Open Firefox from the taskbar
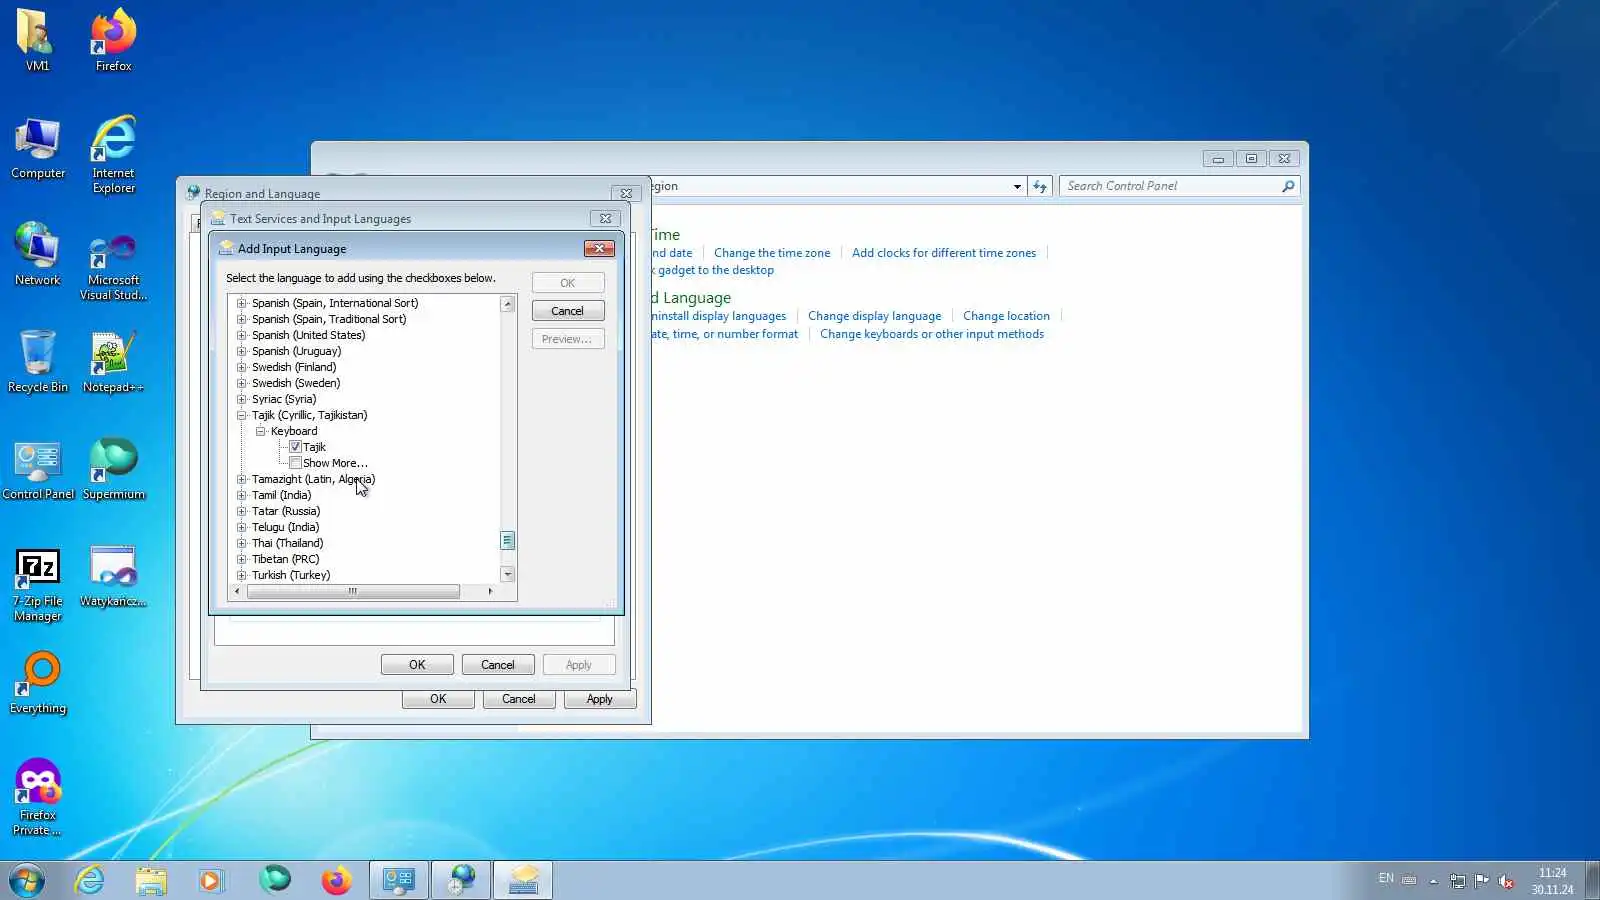1600x900 pixels. [x=337, y=880]
